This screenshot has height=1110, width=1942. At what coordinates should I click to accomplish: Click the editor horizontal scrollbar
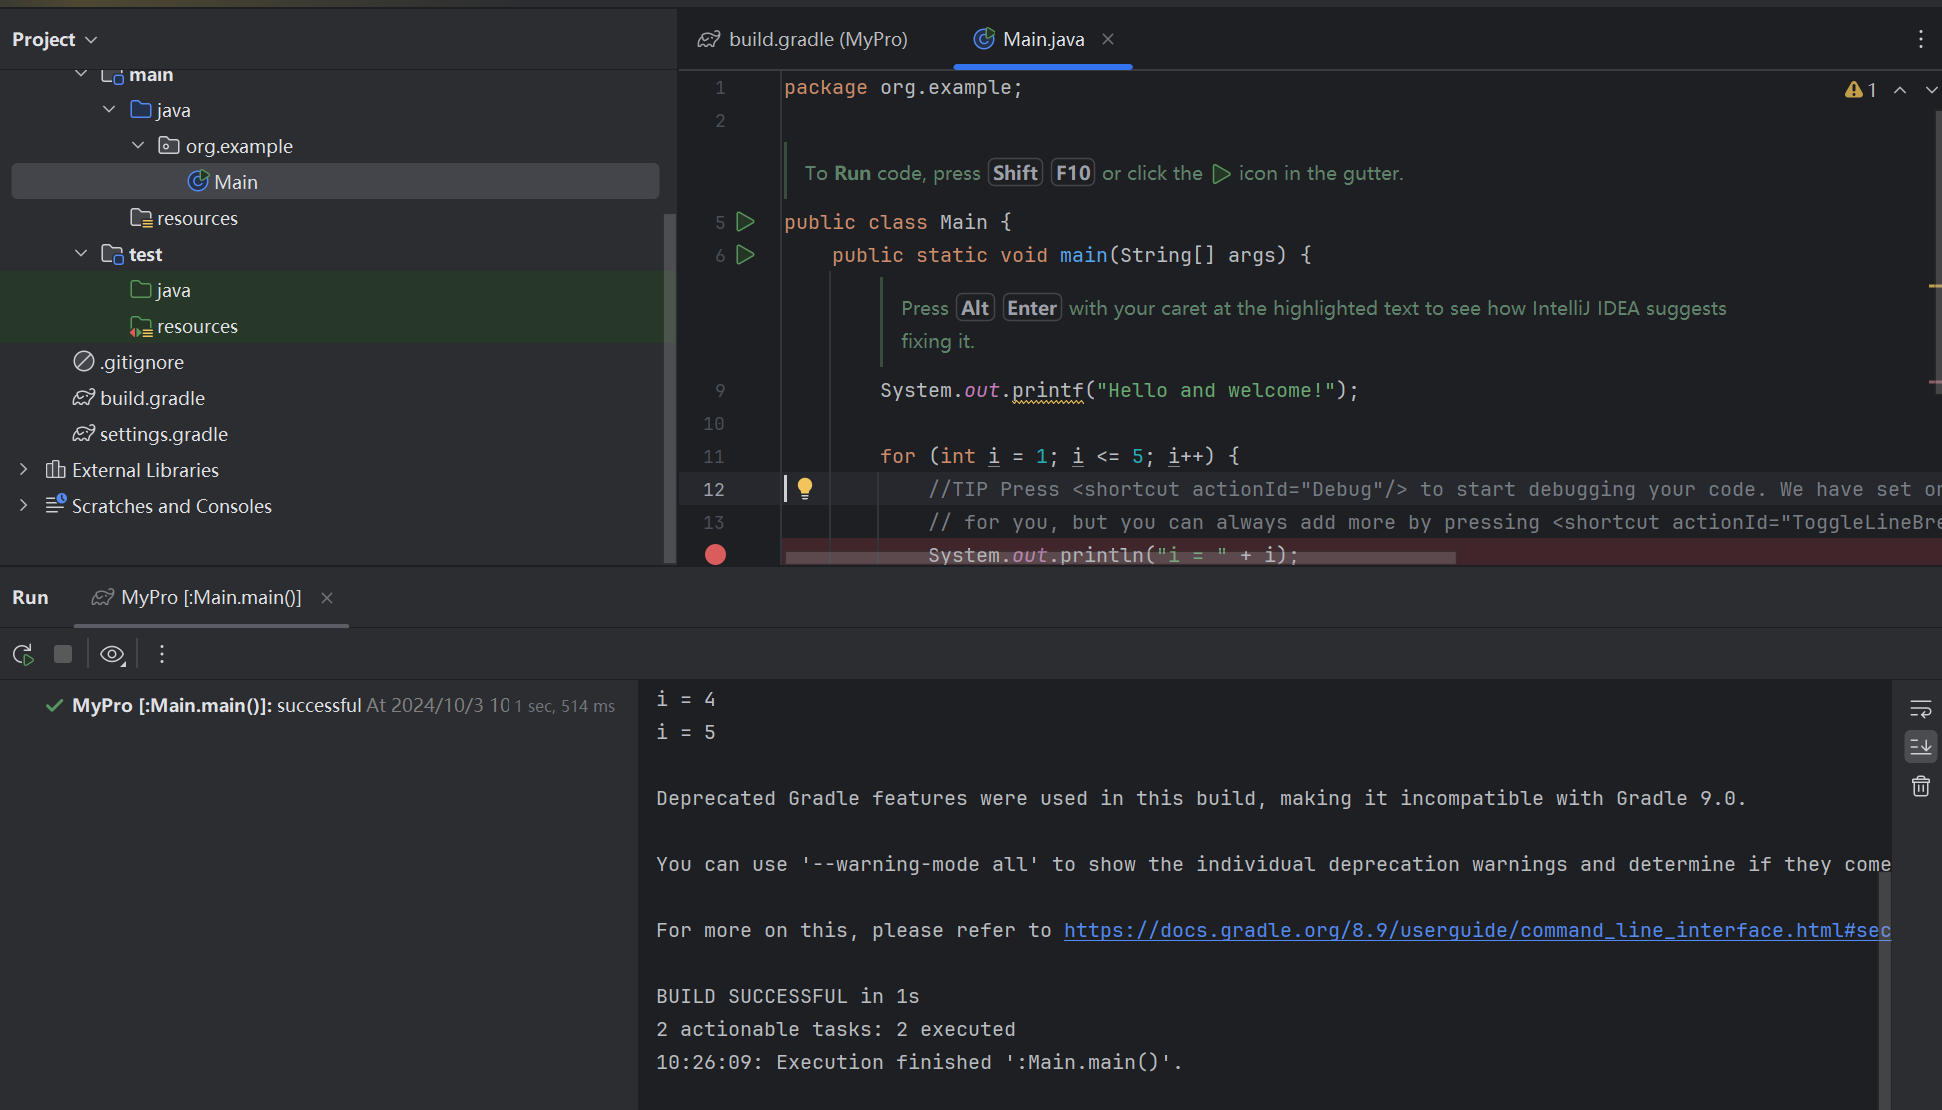[1120, 558]
